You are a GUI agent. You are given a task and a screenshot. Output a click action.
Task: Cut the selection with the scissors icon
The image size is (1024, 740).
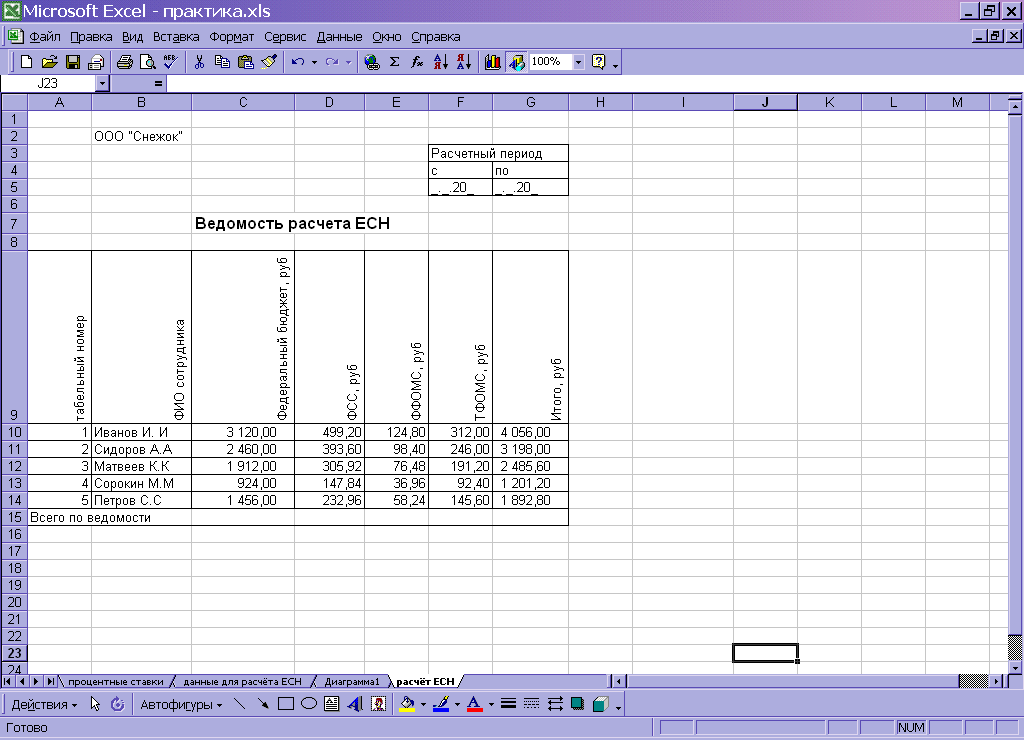(199, 62)
